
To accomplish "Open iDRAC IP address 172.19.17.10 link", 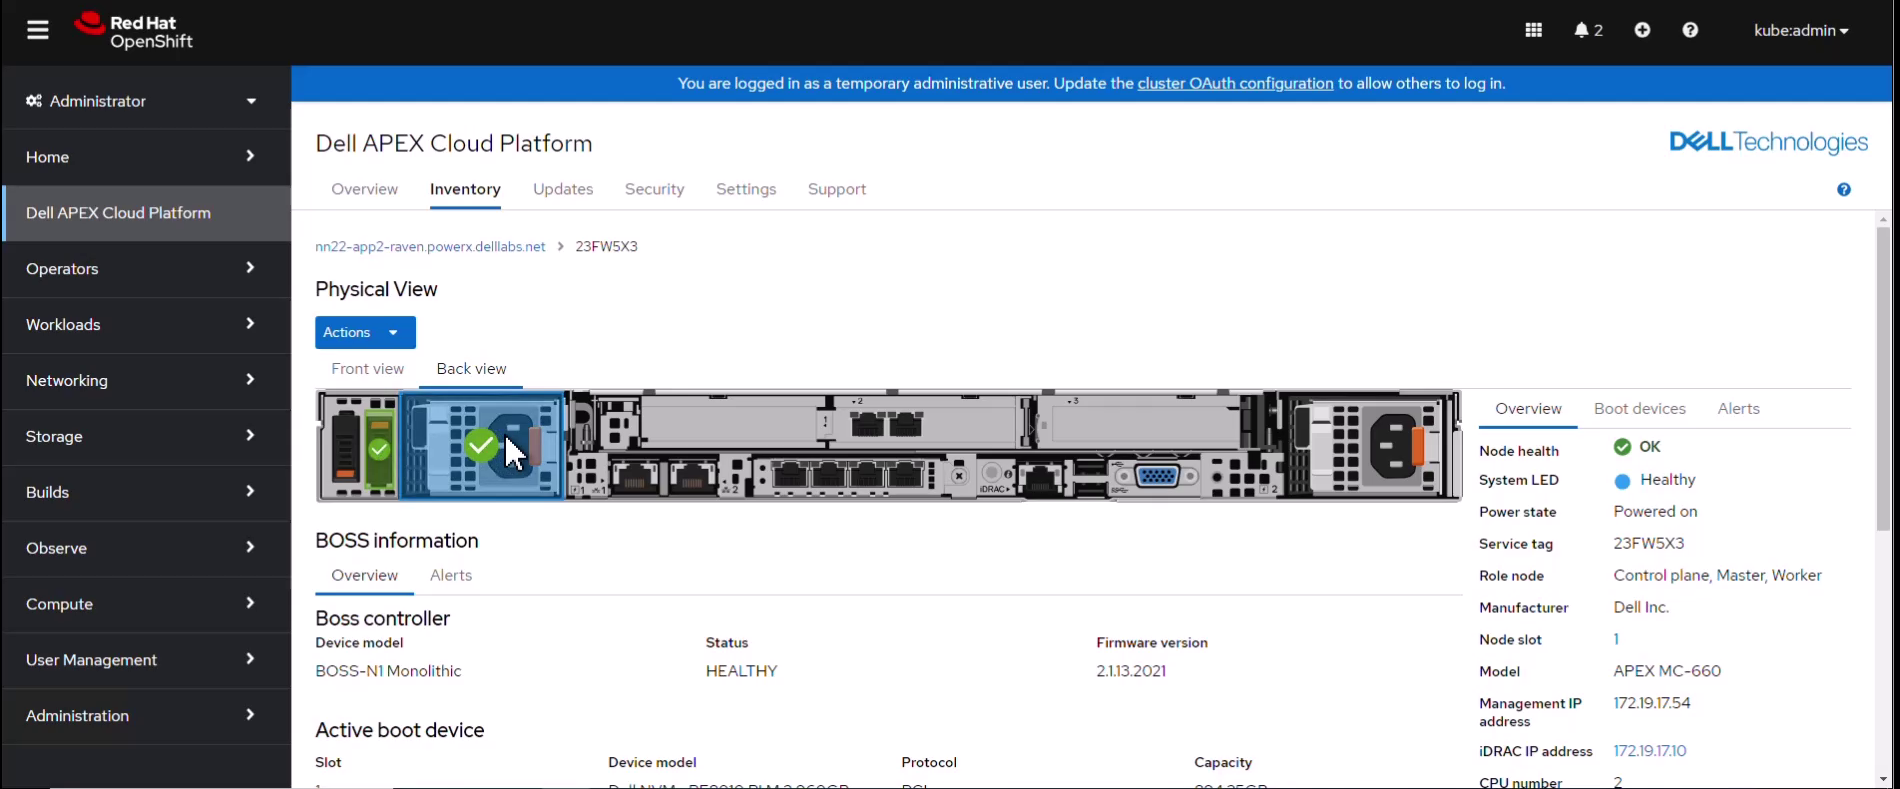I will pos(1650,751).
